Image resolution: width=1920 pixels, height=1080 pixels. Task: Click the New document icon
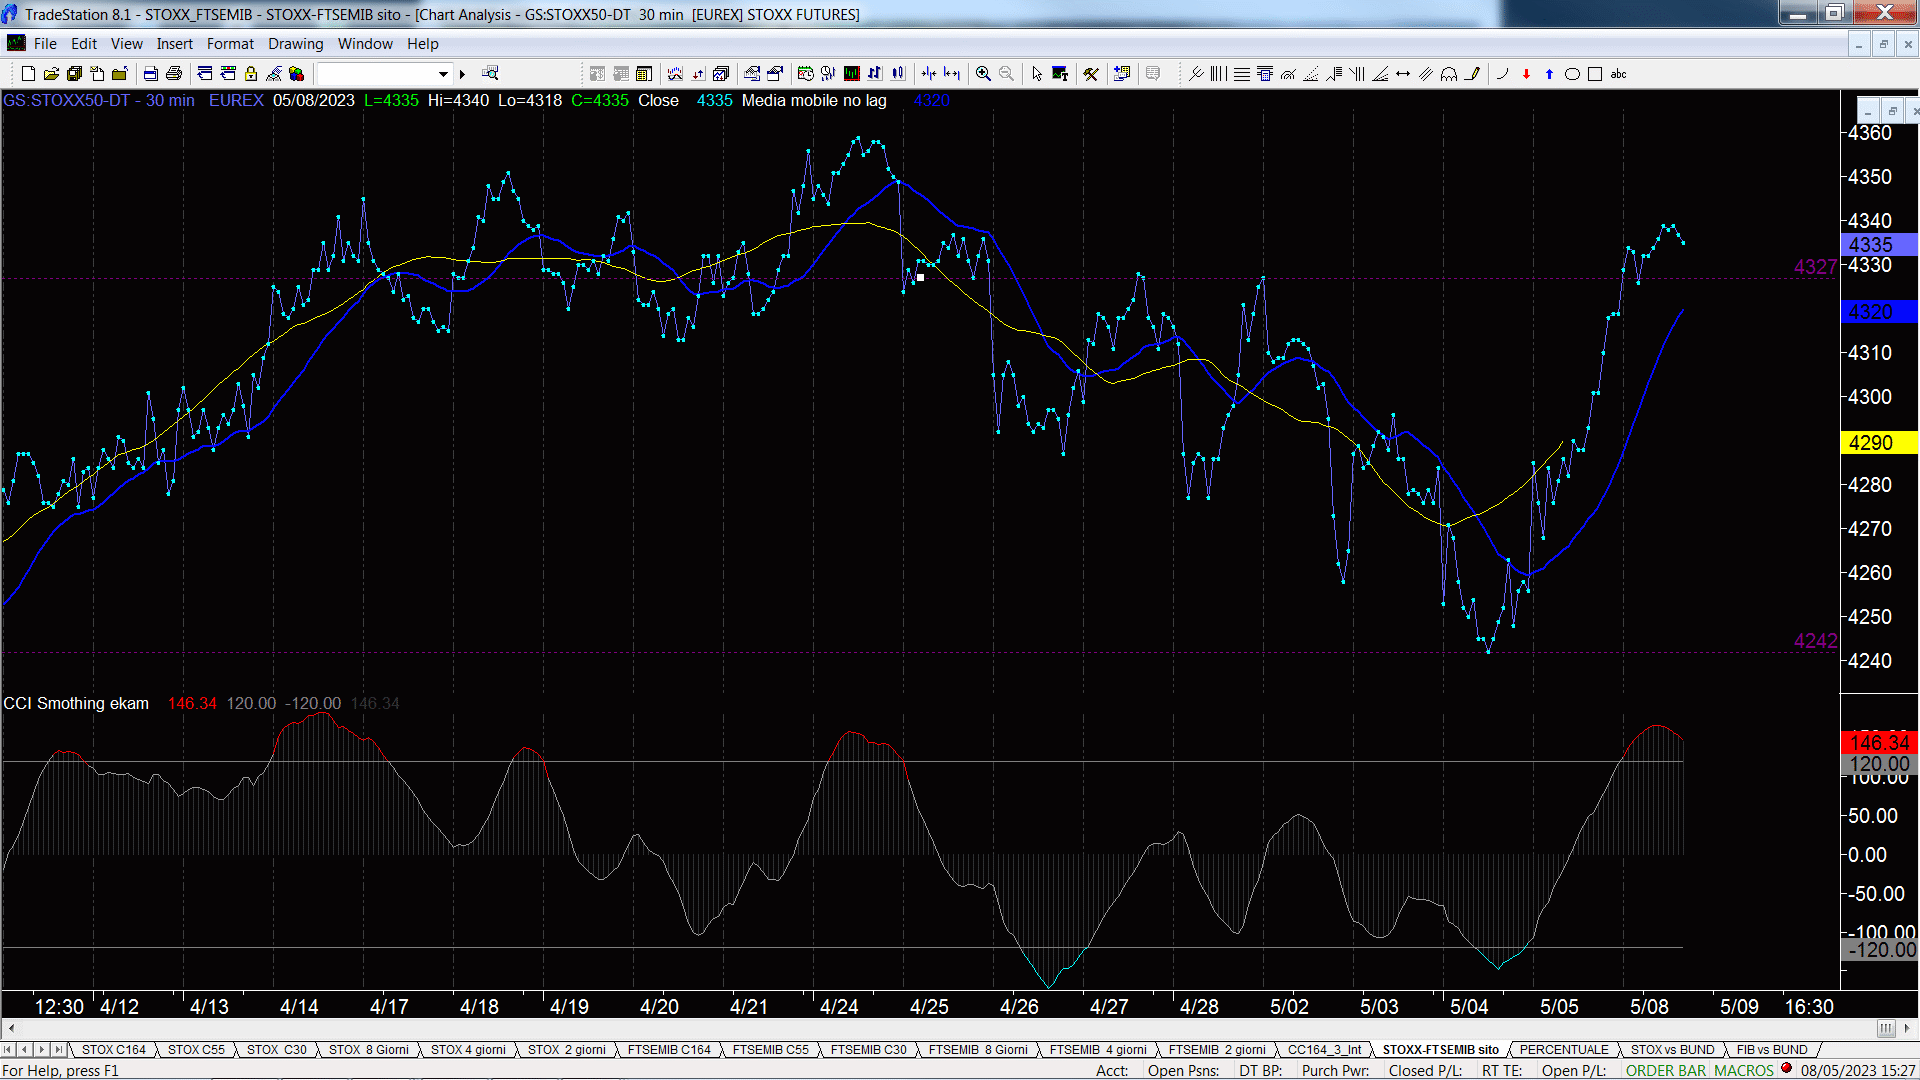coord(28,74)
